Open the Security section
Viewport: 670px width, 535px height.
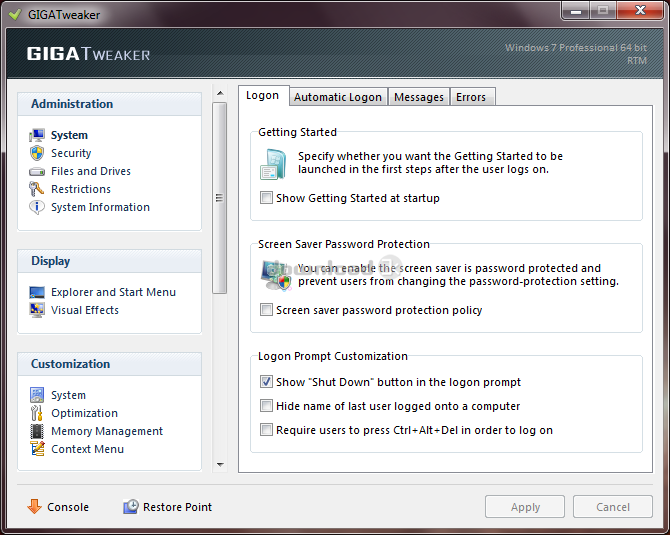tap(71, 153)
